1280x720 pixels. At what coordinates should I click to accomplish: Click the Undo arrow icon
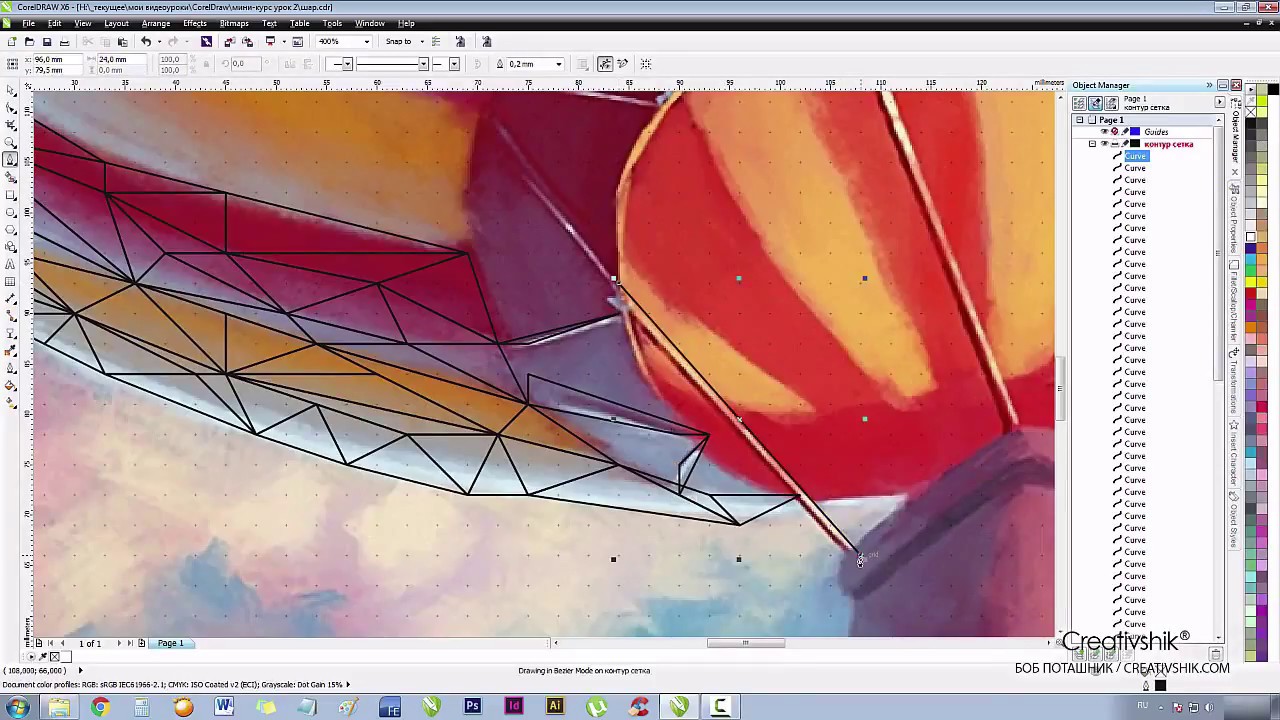[146, 42]
